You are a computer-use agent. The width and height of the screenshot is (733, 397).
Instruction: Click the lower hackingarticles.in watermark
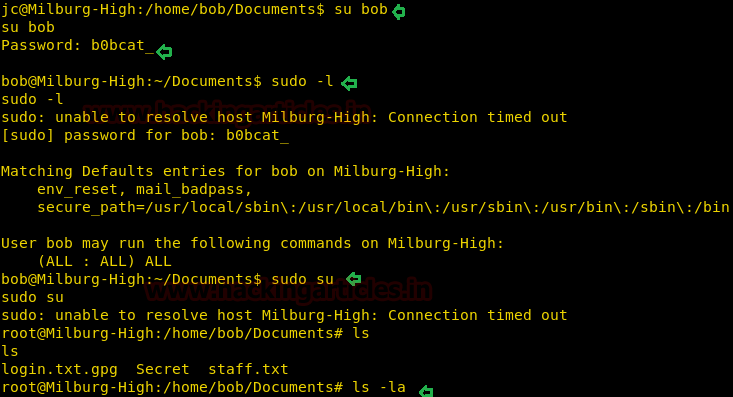pyautogui.click(x=287, y=290)
